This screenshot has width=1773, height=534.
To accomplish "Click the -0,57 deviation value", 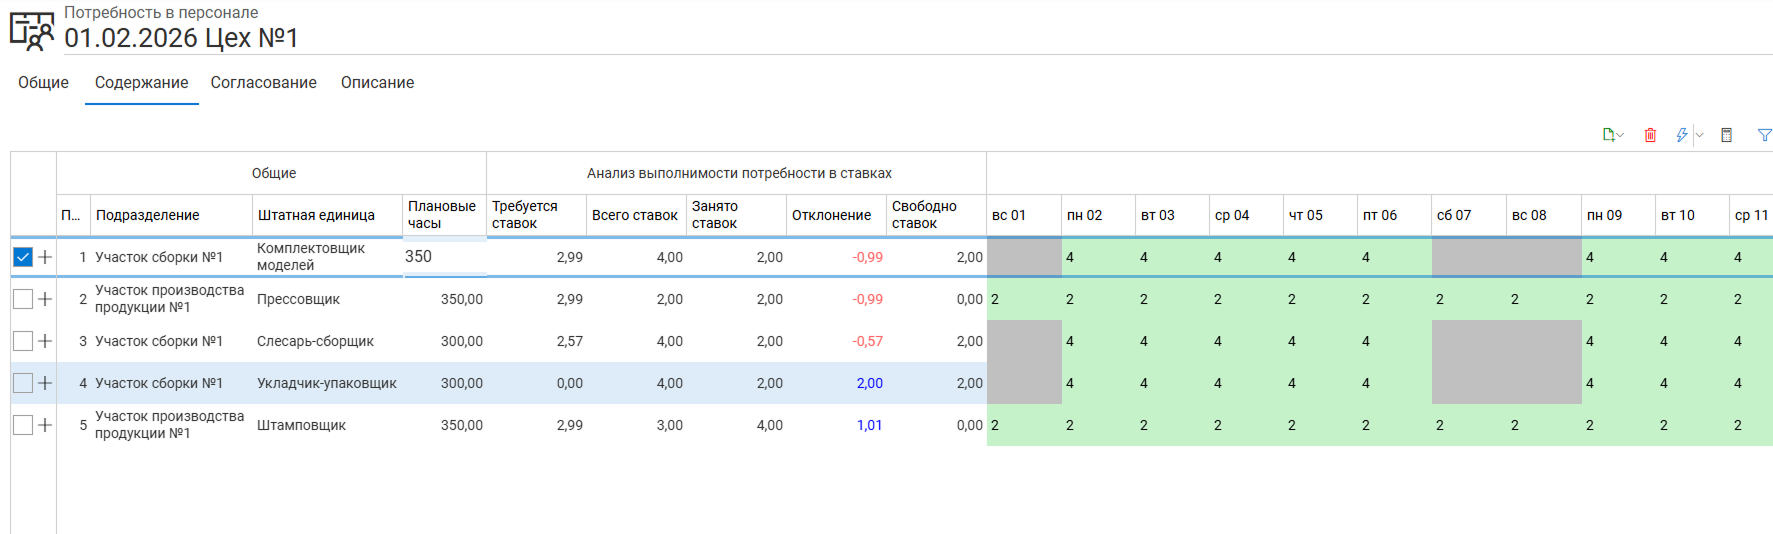I will tap(868, 341).
